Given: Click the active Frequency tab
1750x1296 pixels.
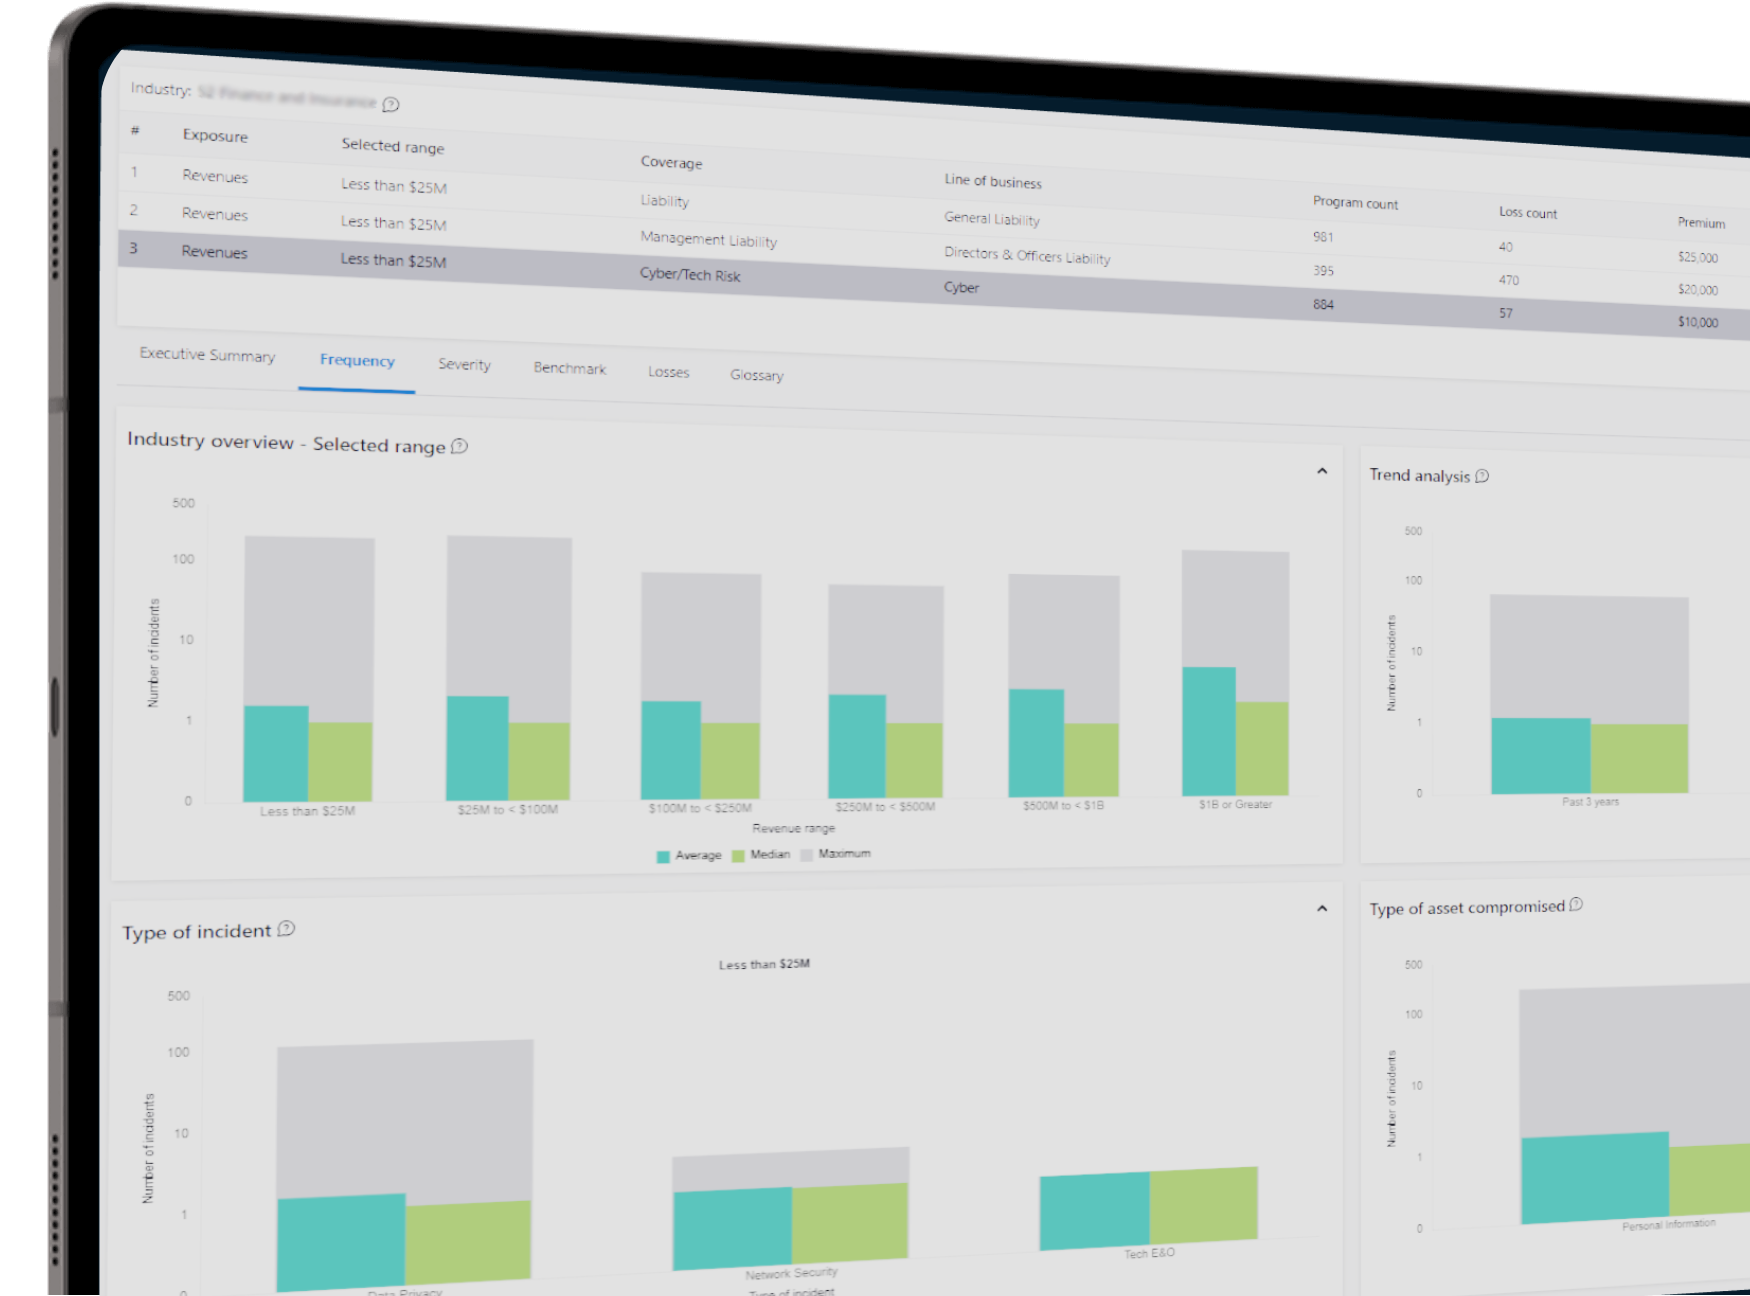Looking at the screenshot, I should (x=357, y=361).
